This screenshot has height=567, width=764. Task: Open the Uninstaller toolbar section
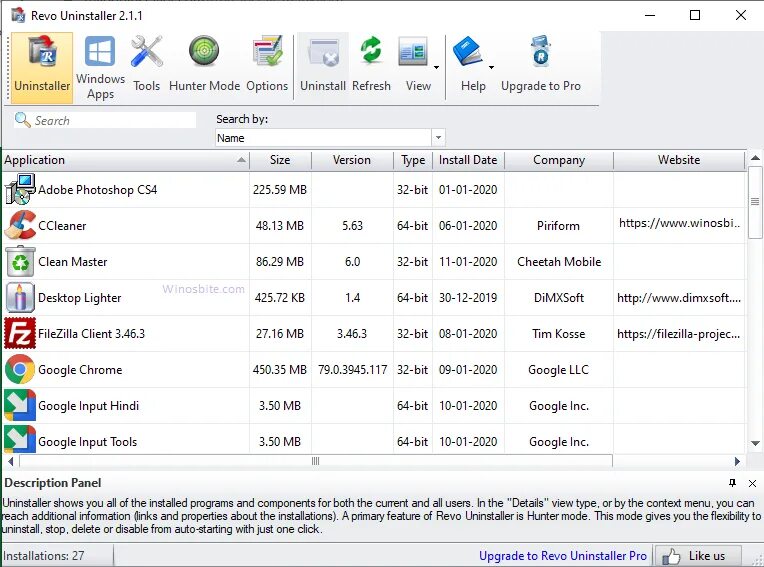coord(42,68)
